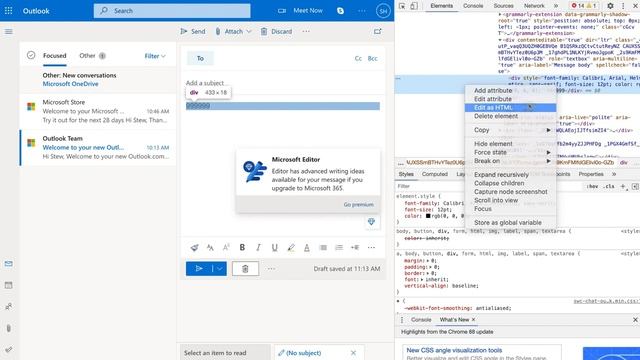Choose Delete element in context menu

pos(510,116)
